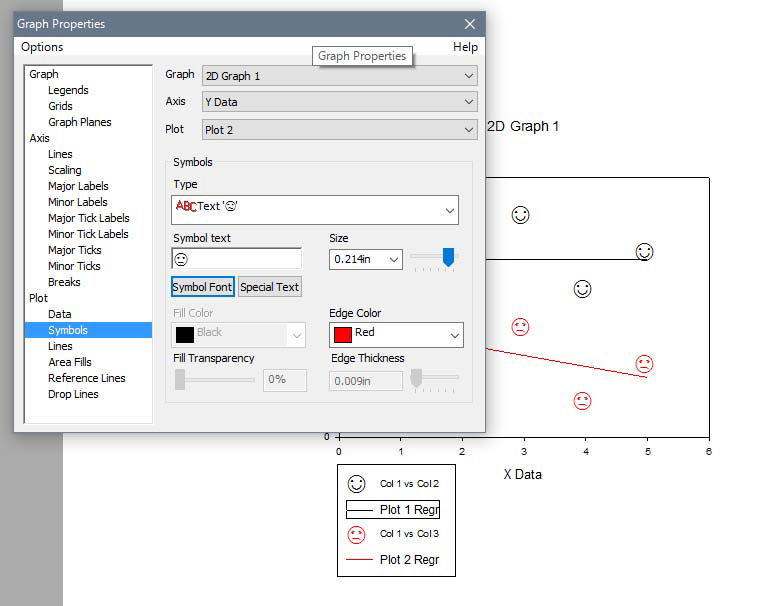
Task: Select Major Tick Labels in the tree
Action: (x=88, y=218)
